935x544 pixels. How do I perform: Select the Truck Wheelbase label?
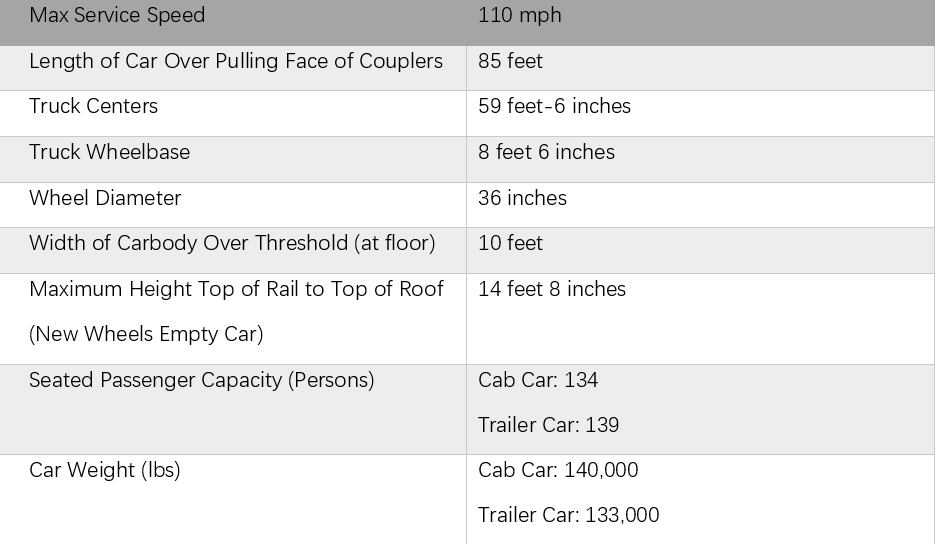point(109,152)
